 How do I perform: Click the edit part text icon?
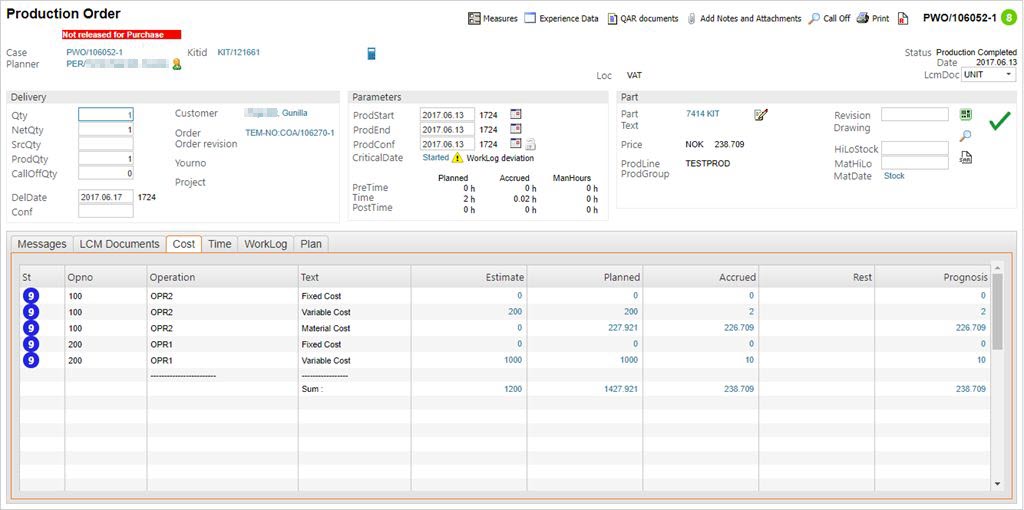(x=761, y=115)
